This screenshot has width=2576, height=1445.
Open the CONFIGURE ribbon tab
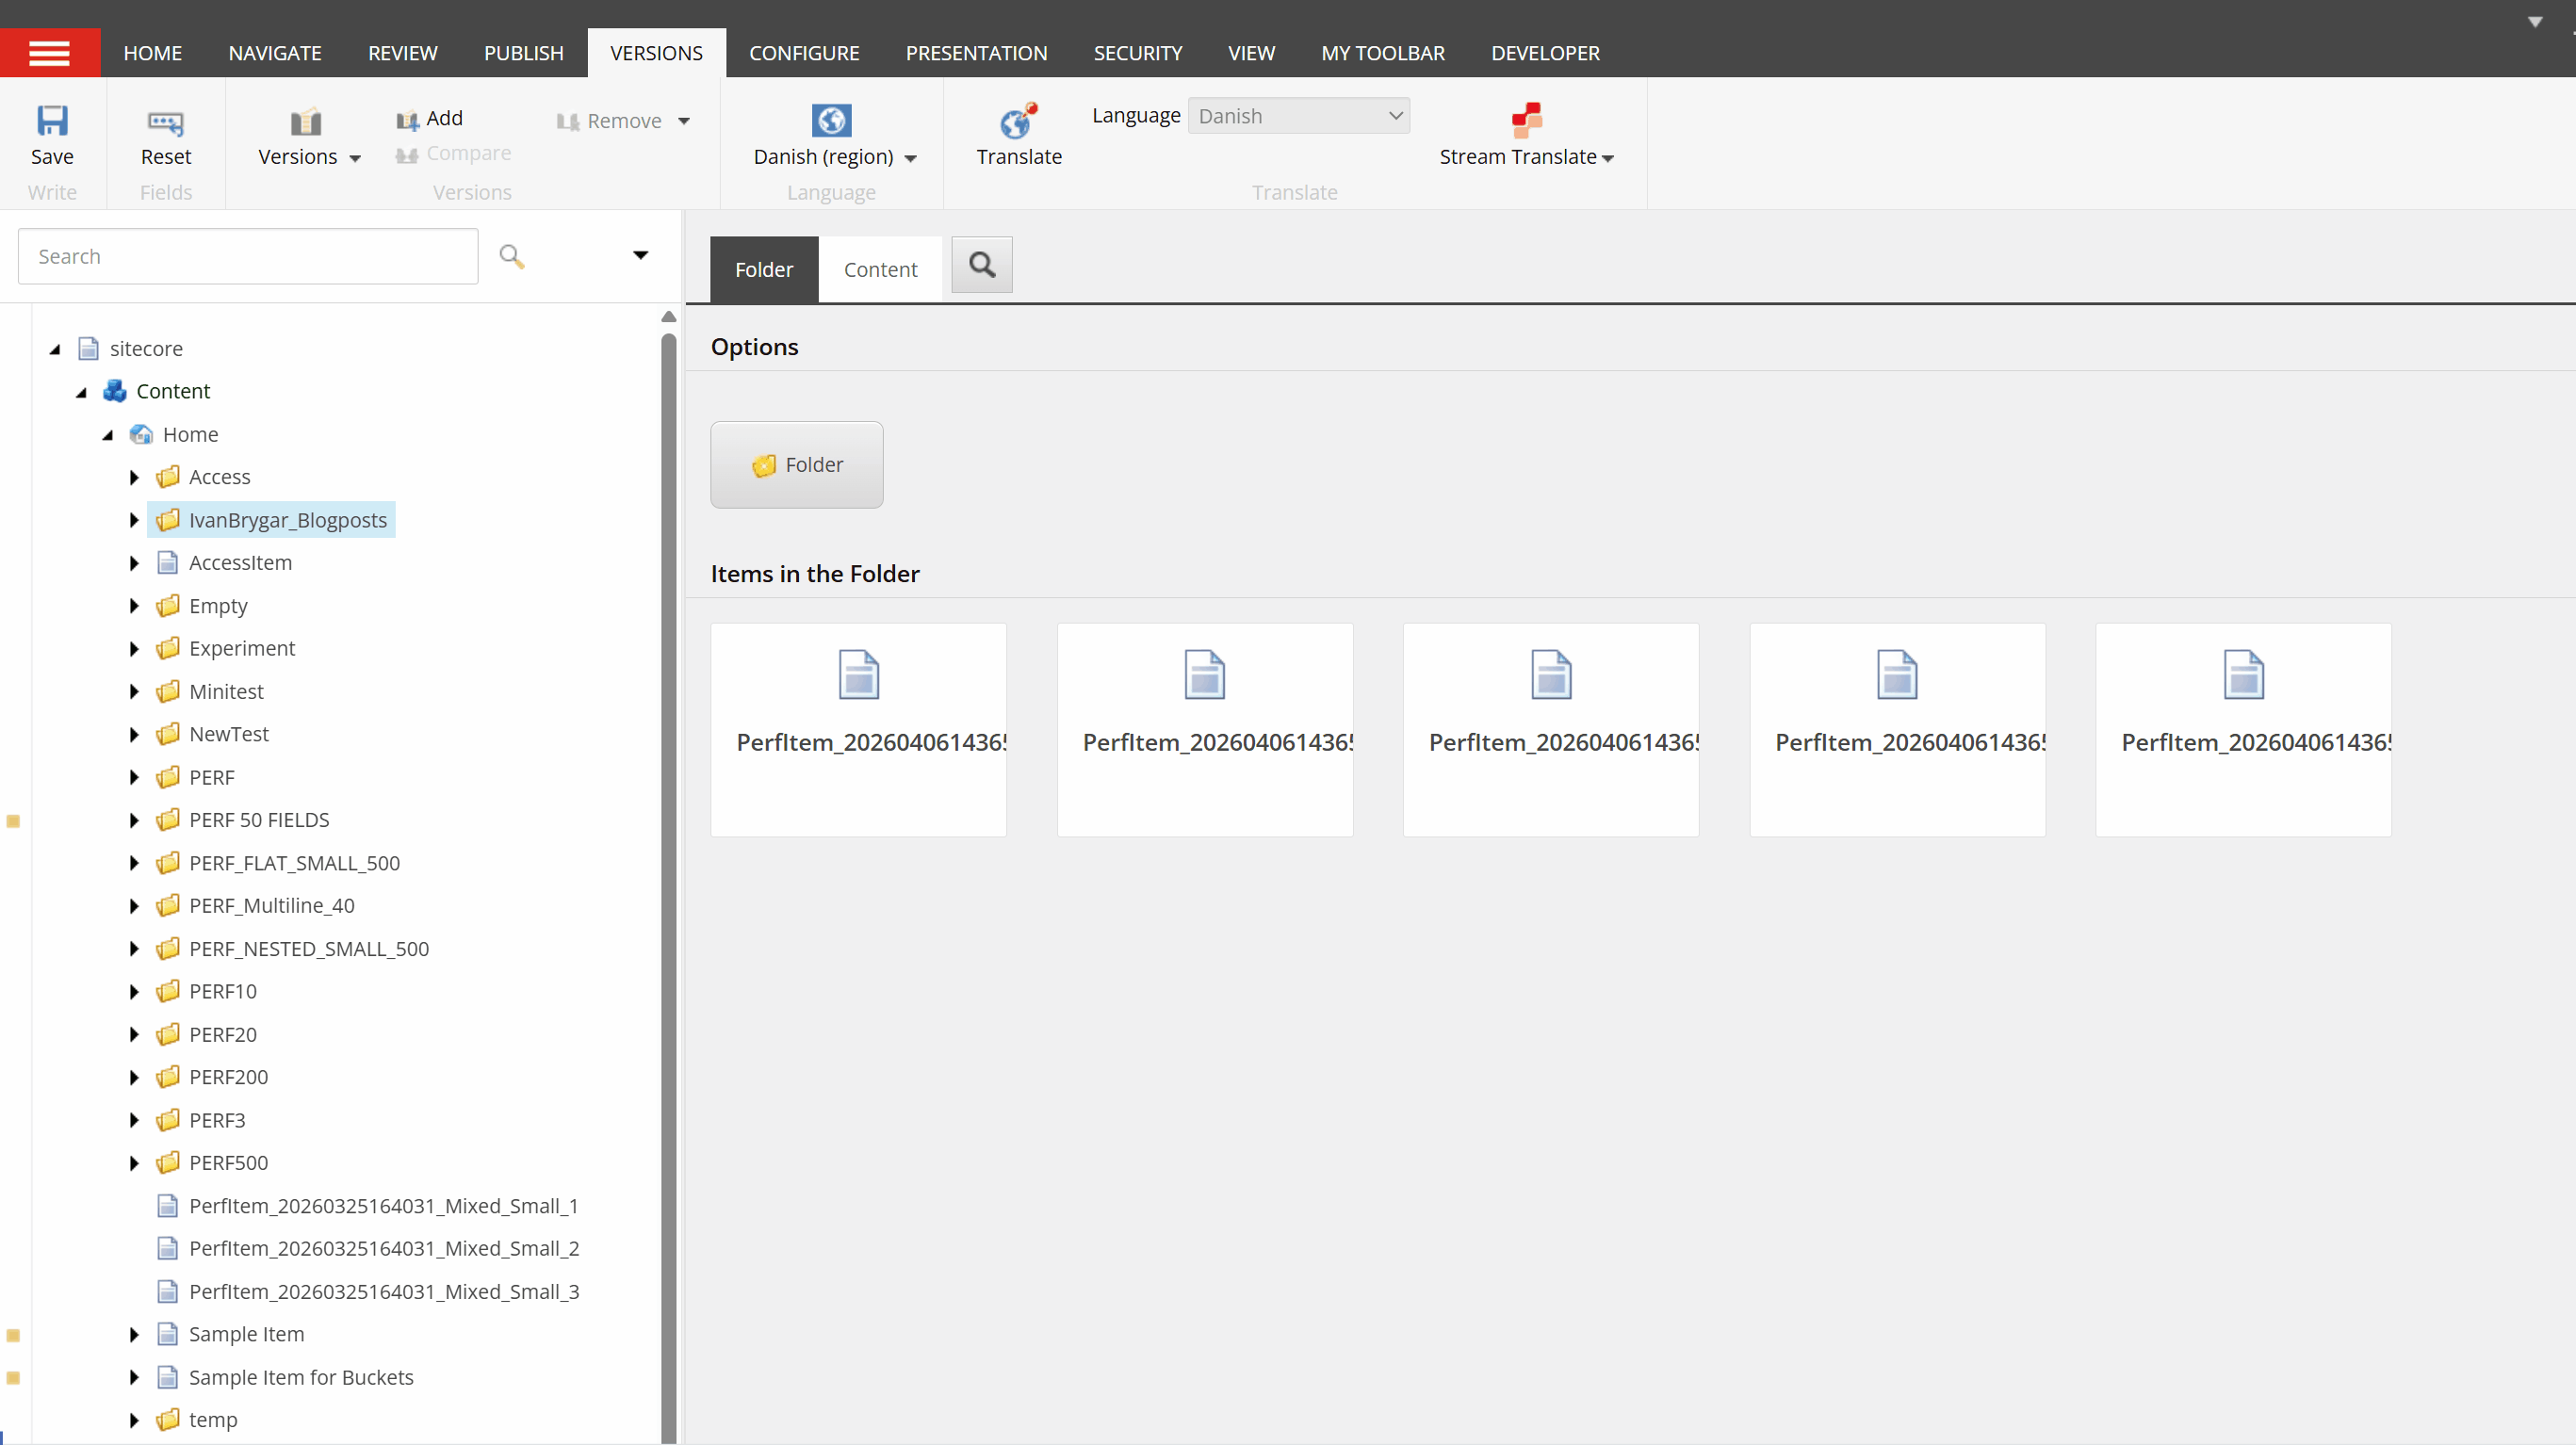coord(803,53)
